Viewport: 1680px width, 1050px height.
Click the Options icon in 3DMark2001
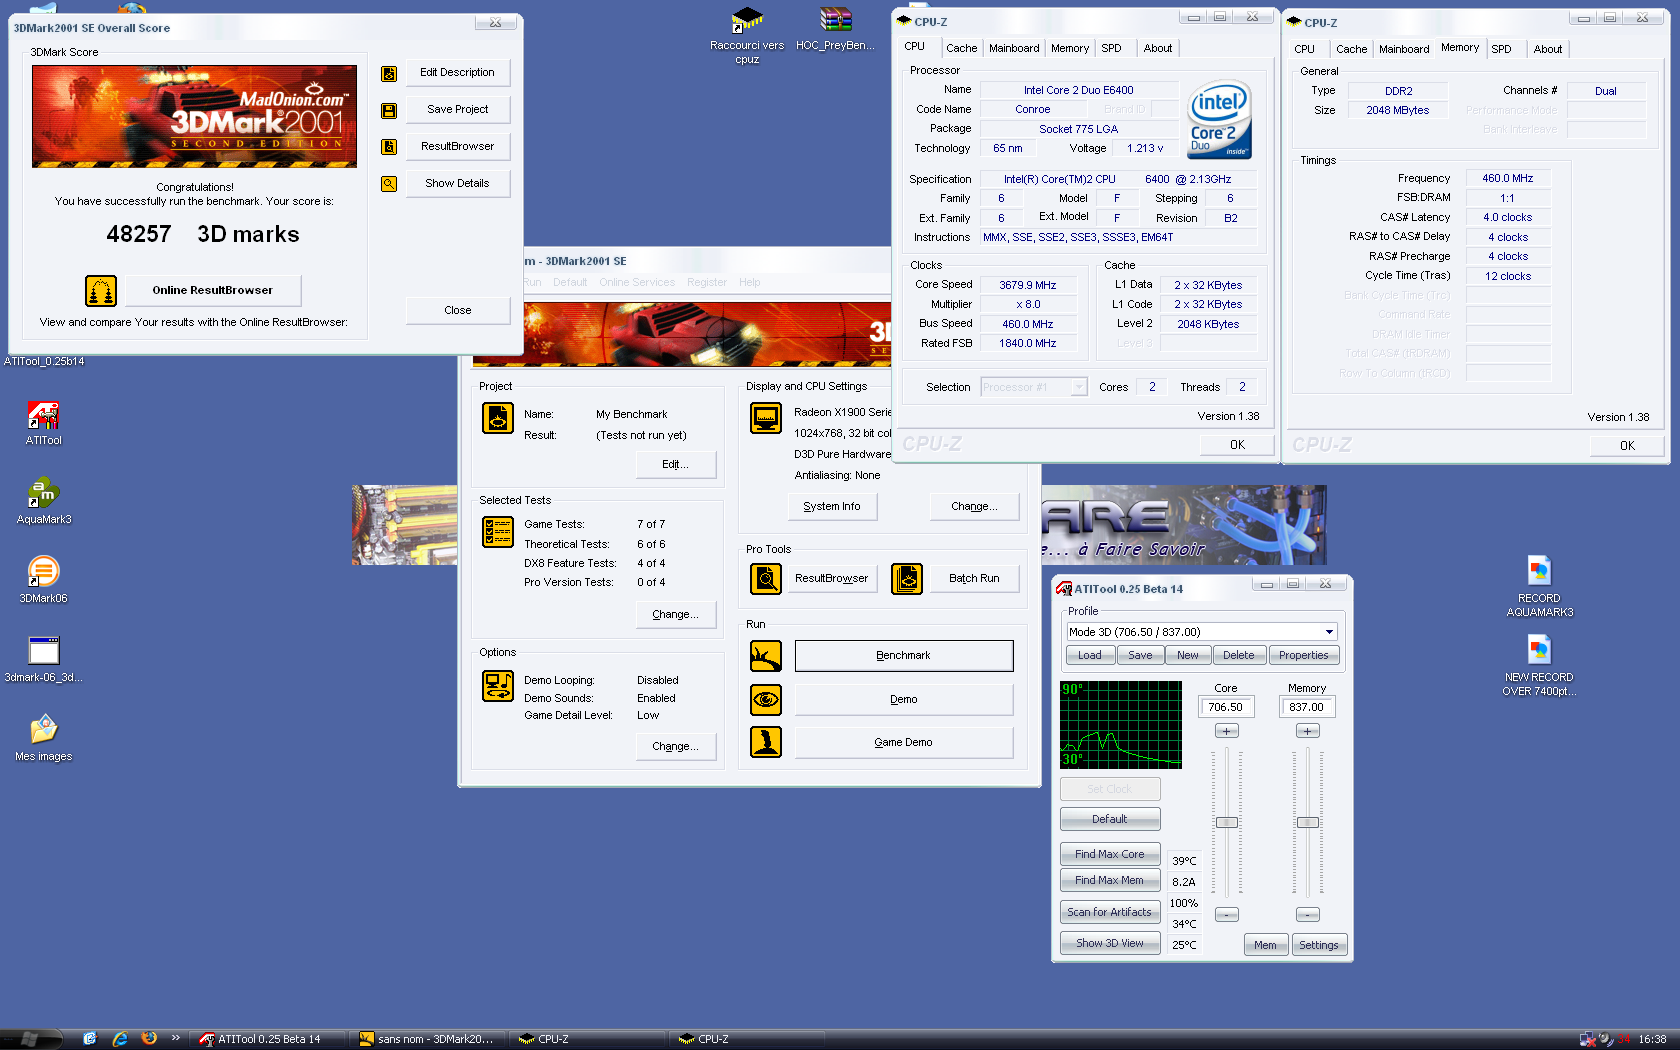coord(498,686)
